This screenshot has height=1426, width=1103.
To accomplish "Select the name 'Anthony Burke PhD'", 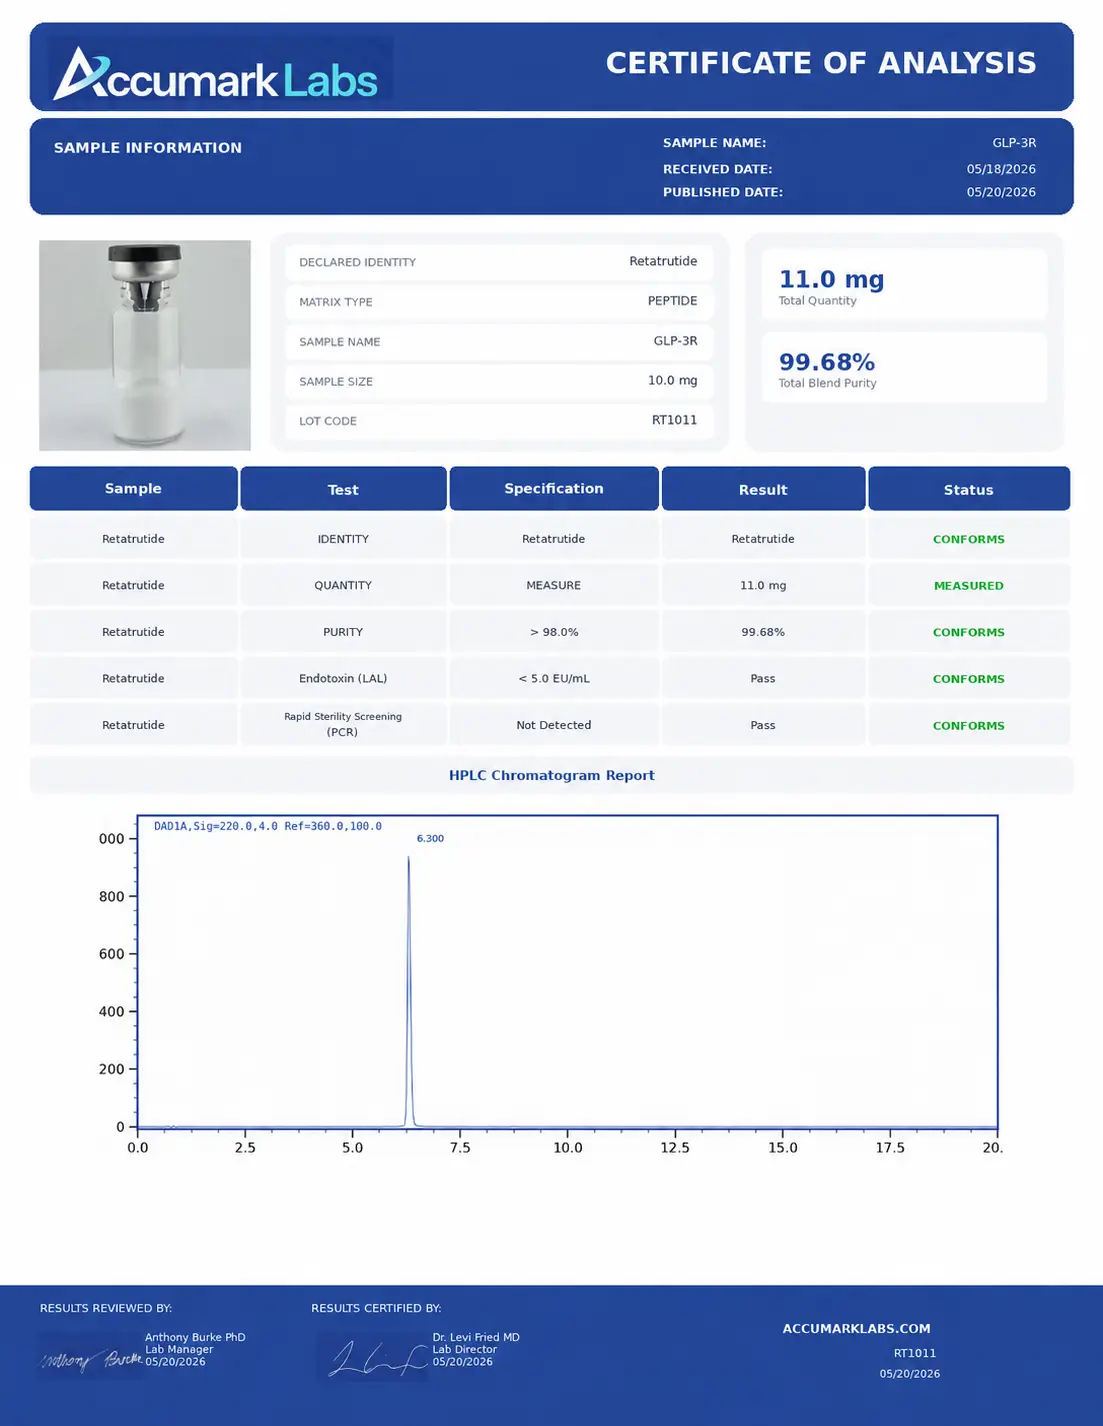I will coord(195,1337).
